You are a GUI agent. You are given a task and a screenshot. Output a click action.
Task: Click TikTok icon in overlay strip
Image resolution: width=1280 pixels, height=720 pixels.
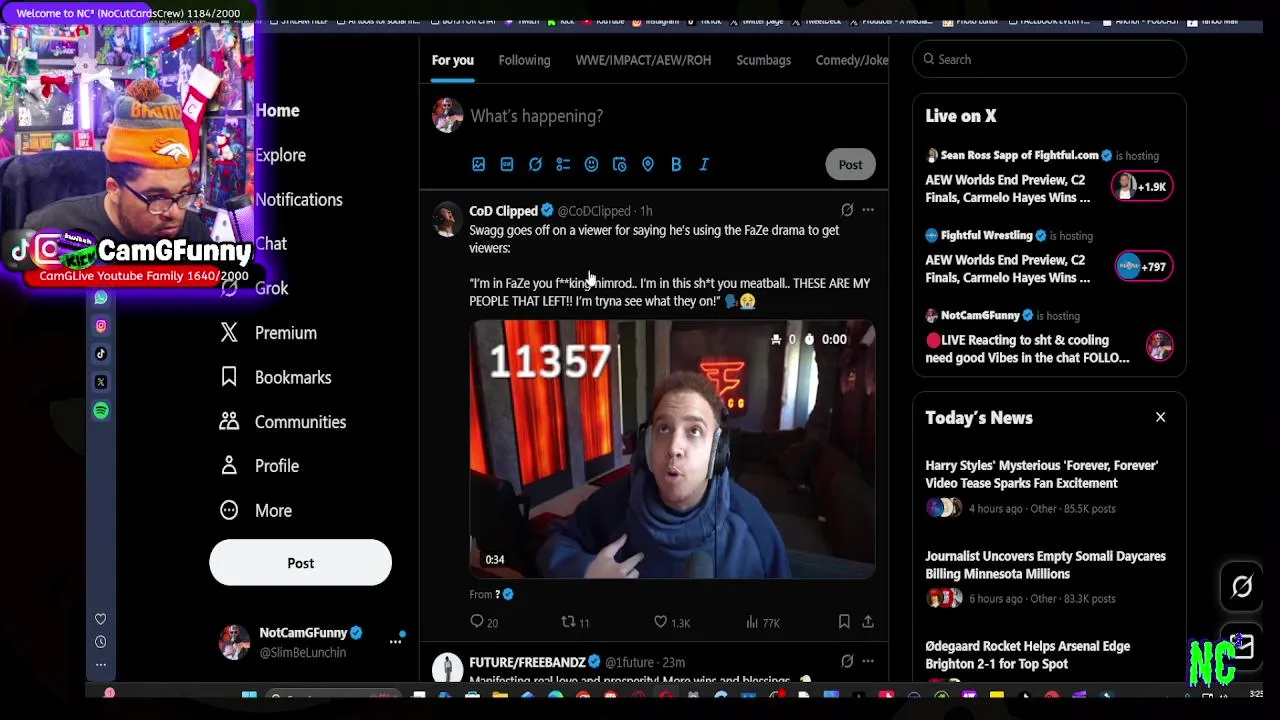(101, 354)
